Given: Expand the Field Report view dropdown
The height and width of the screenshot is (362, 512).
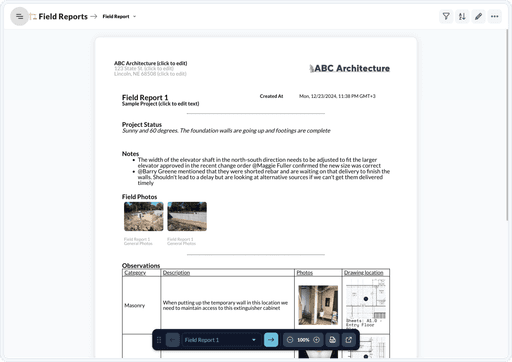Looking at the screenshot, I should (x=119, y=16).
